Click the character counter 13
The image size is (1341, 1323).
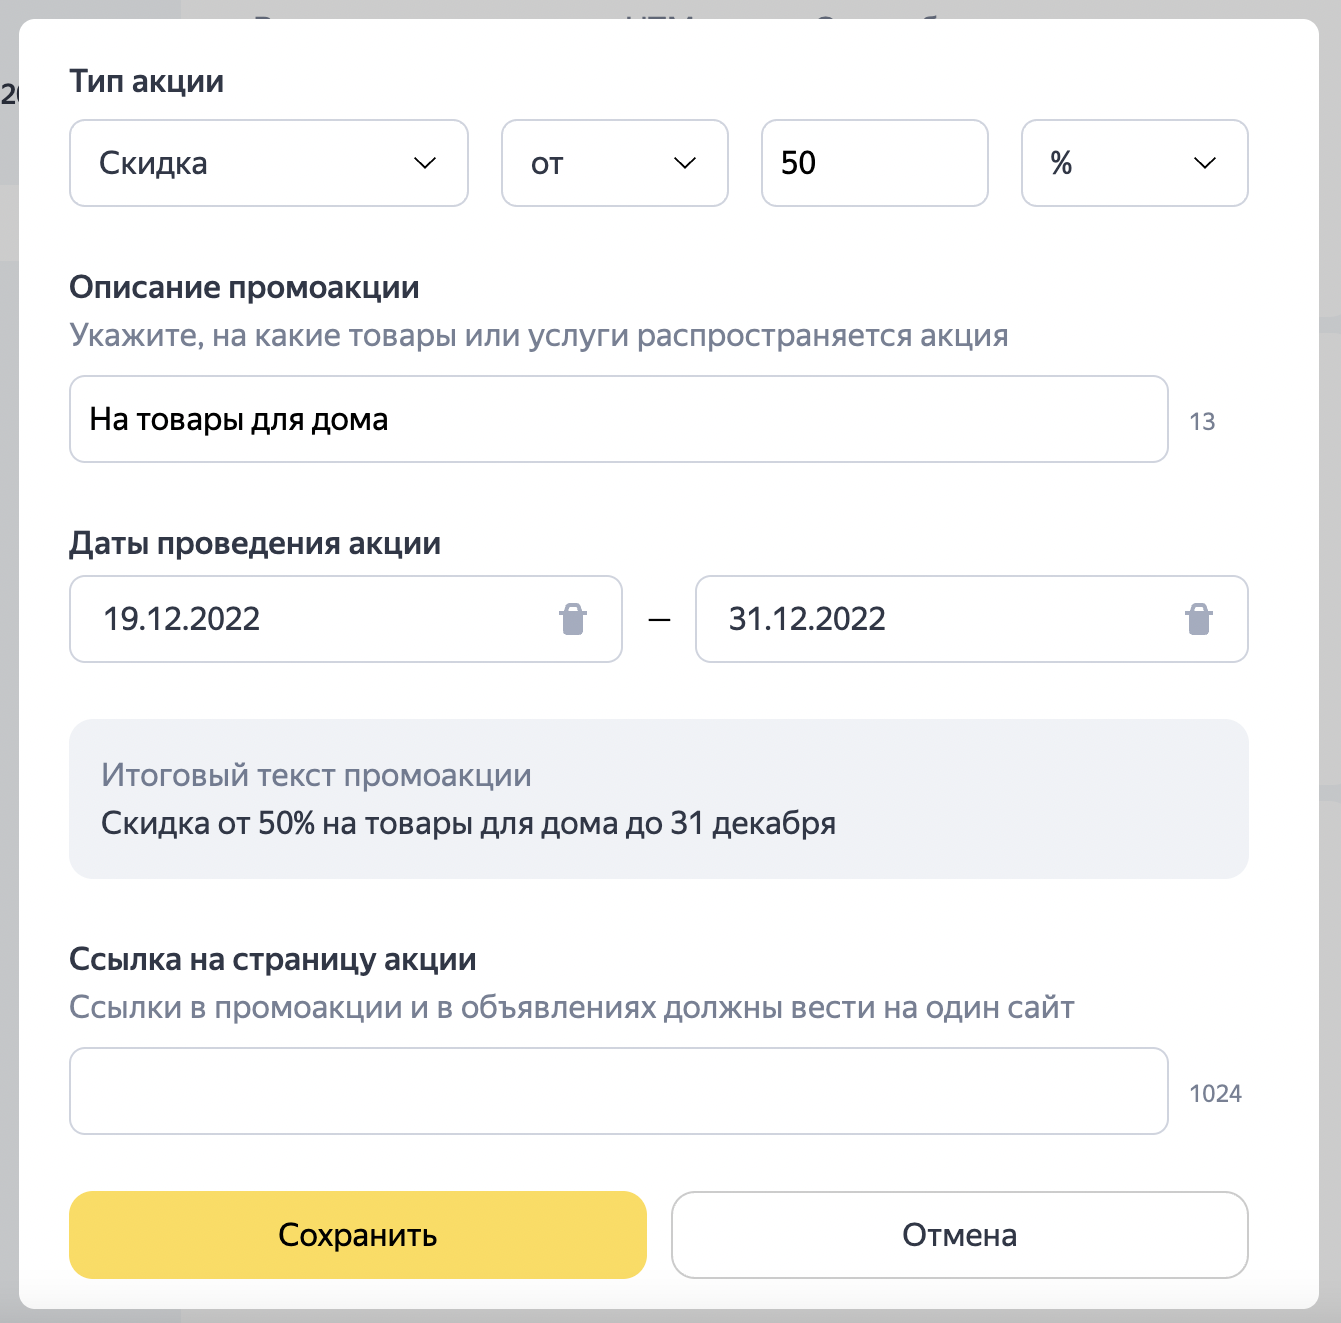point(1202,421)
